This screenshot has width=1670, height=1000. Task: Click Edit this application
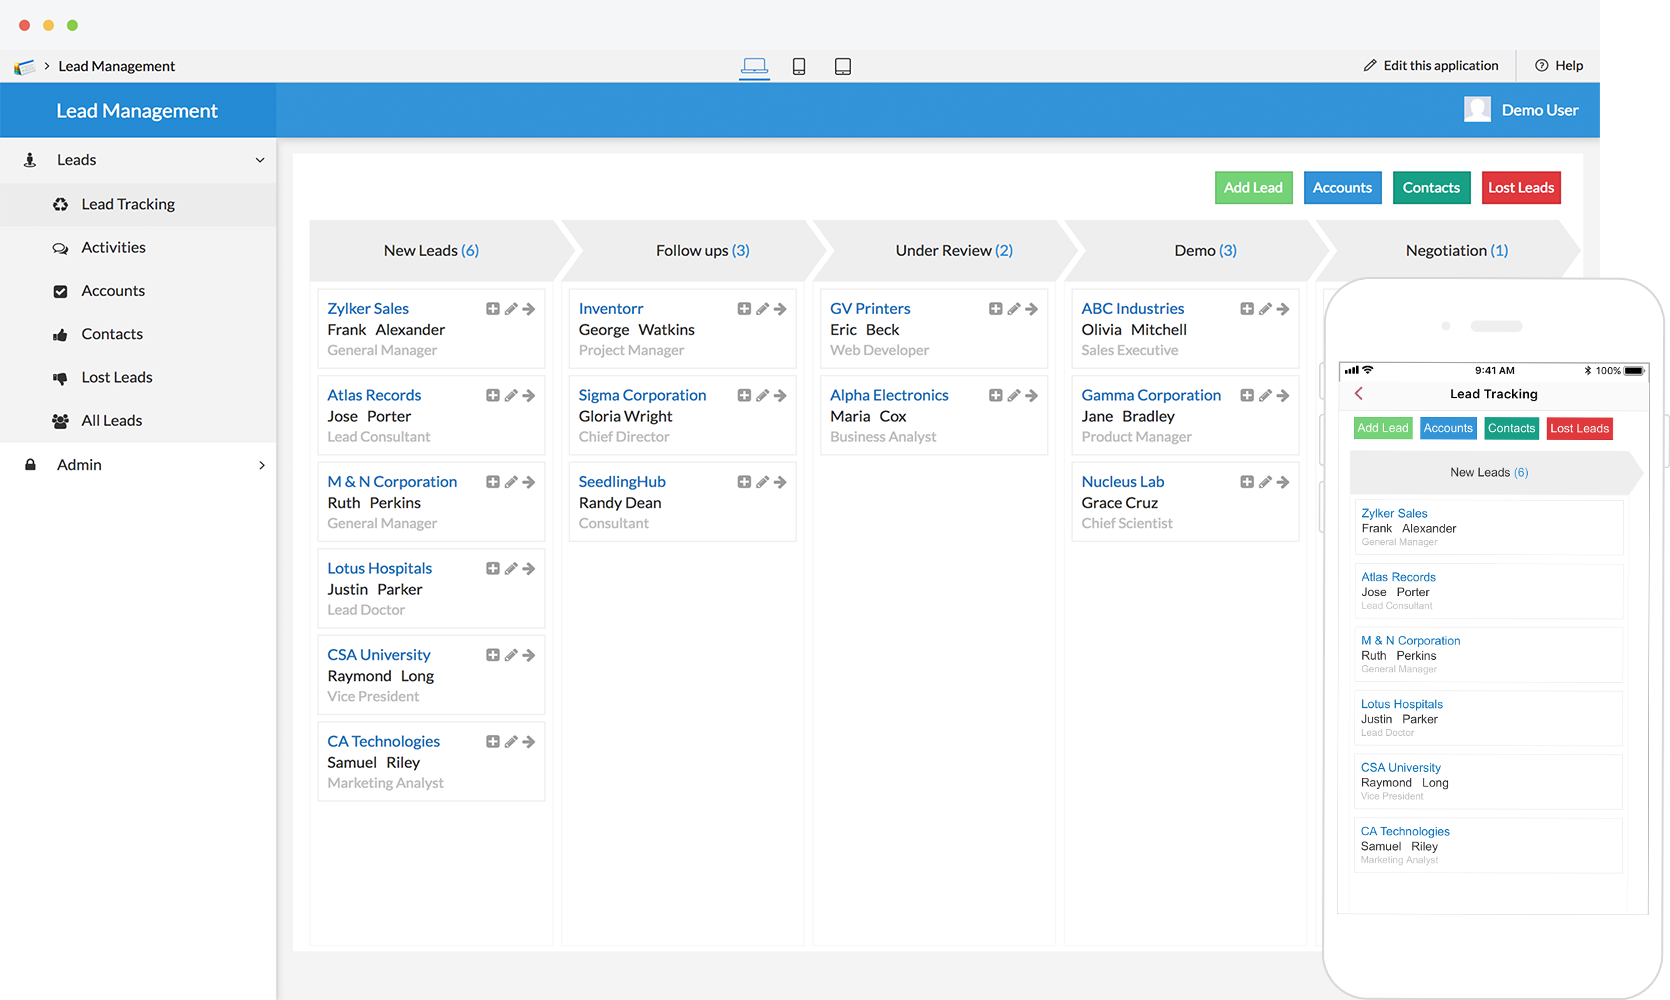tap(1431, 66)
